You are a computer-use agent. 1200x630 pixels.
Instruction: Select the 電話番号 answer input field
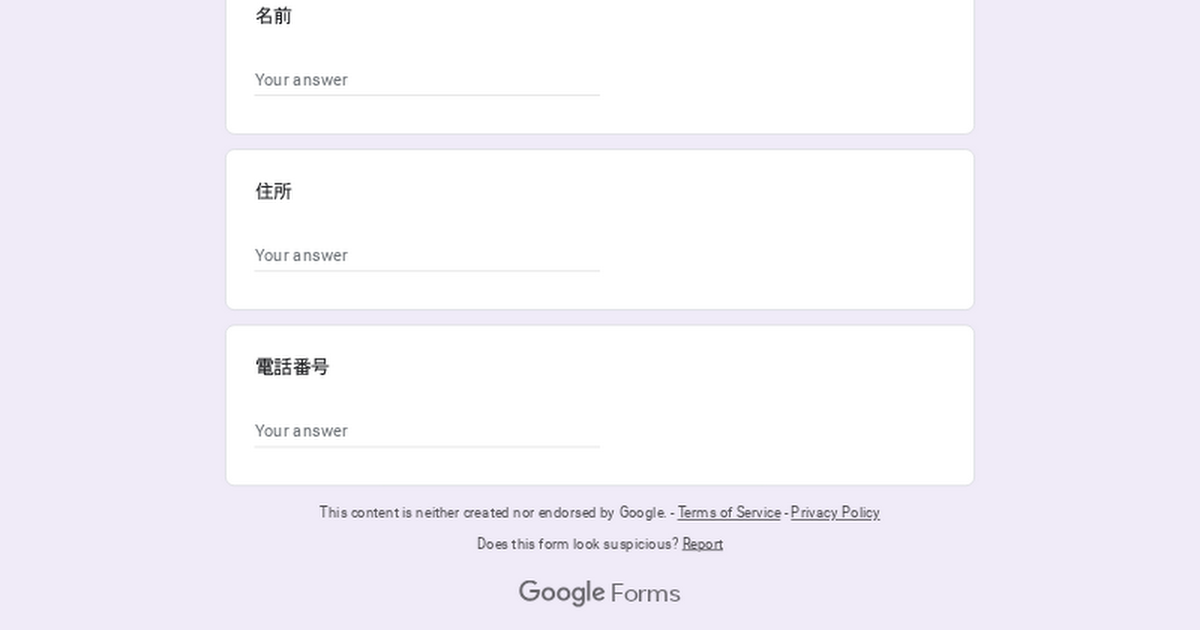[427, 431]
